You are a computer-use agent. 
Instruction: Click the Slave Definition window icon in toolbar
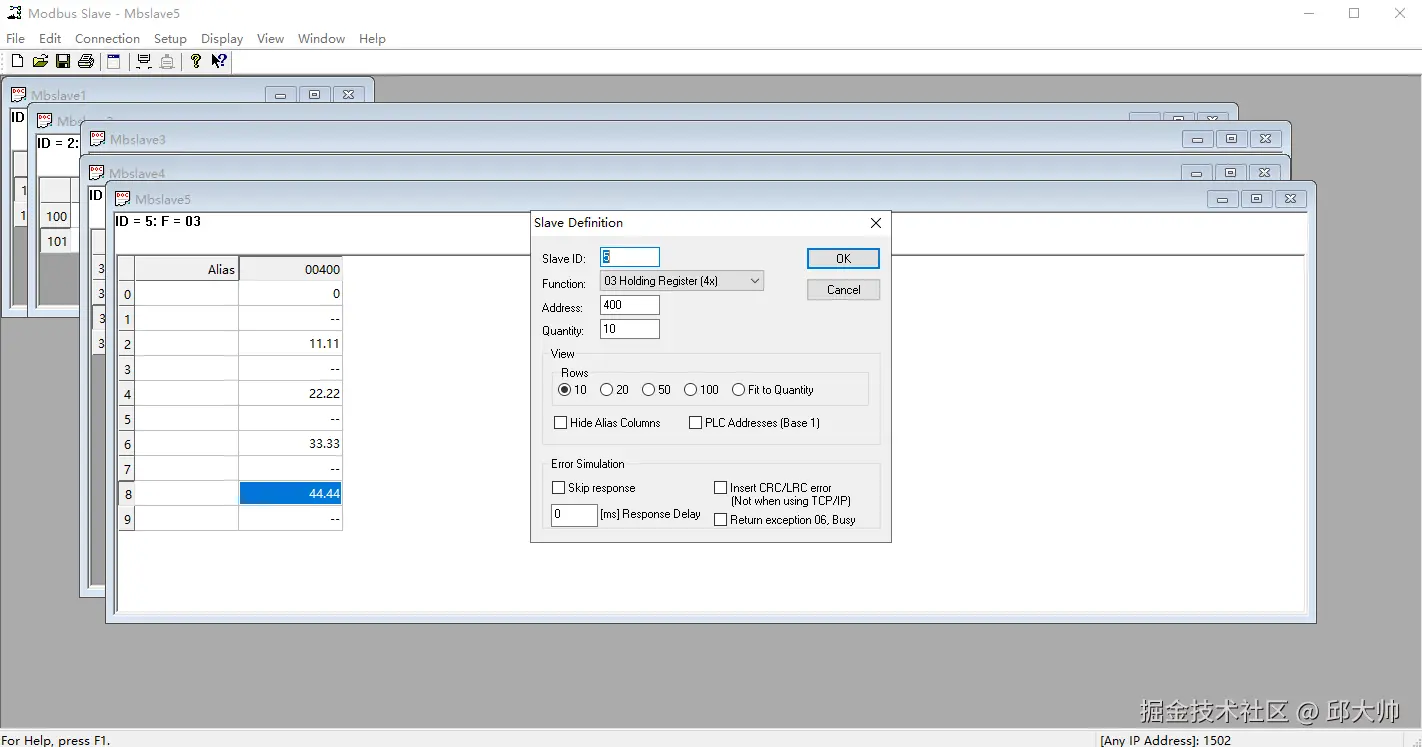(114, 61)
